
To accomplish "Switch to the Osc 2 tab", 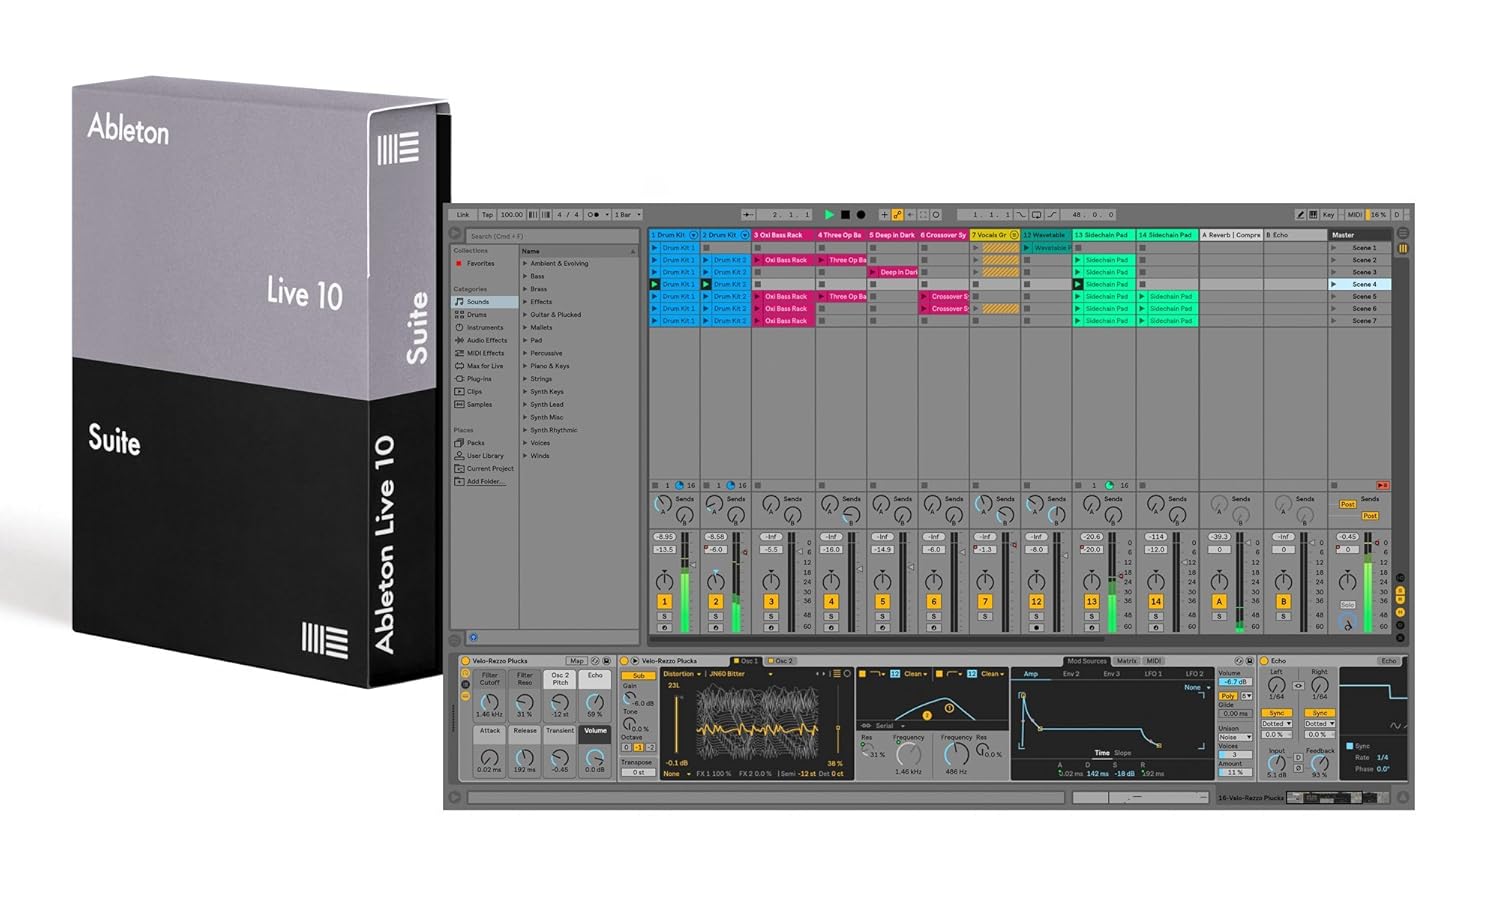I will [x=783, y=661].
